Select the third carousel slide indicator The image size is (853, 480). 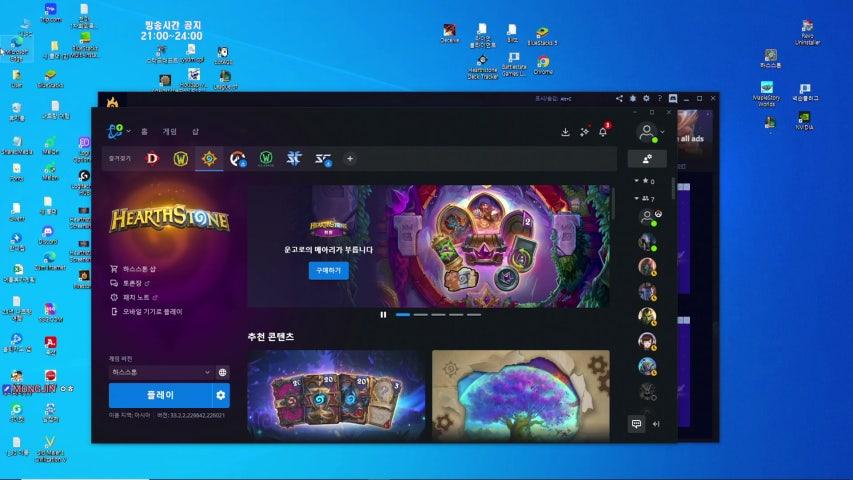[x=438, y=315]
